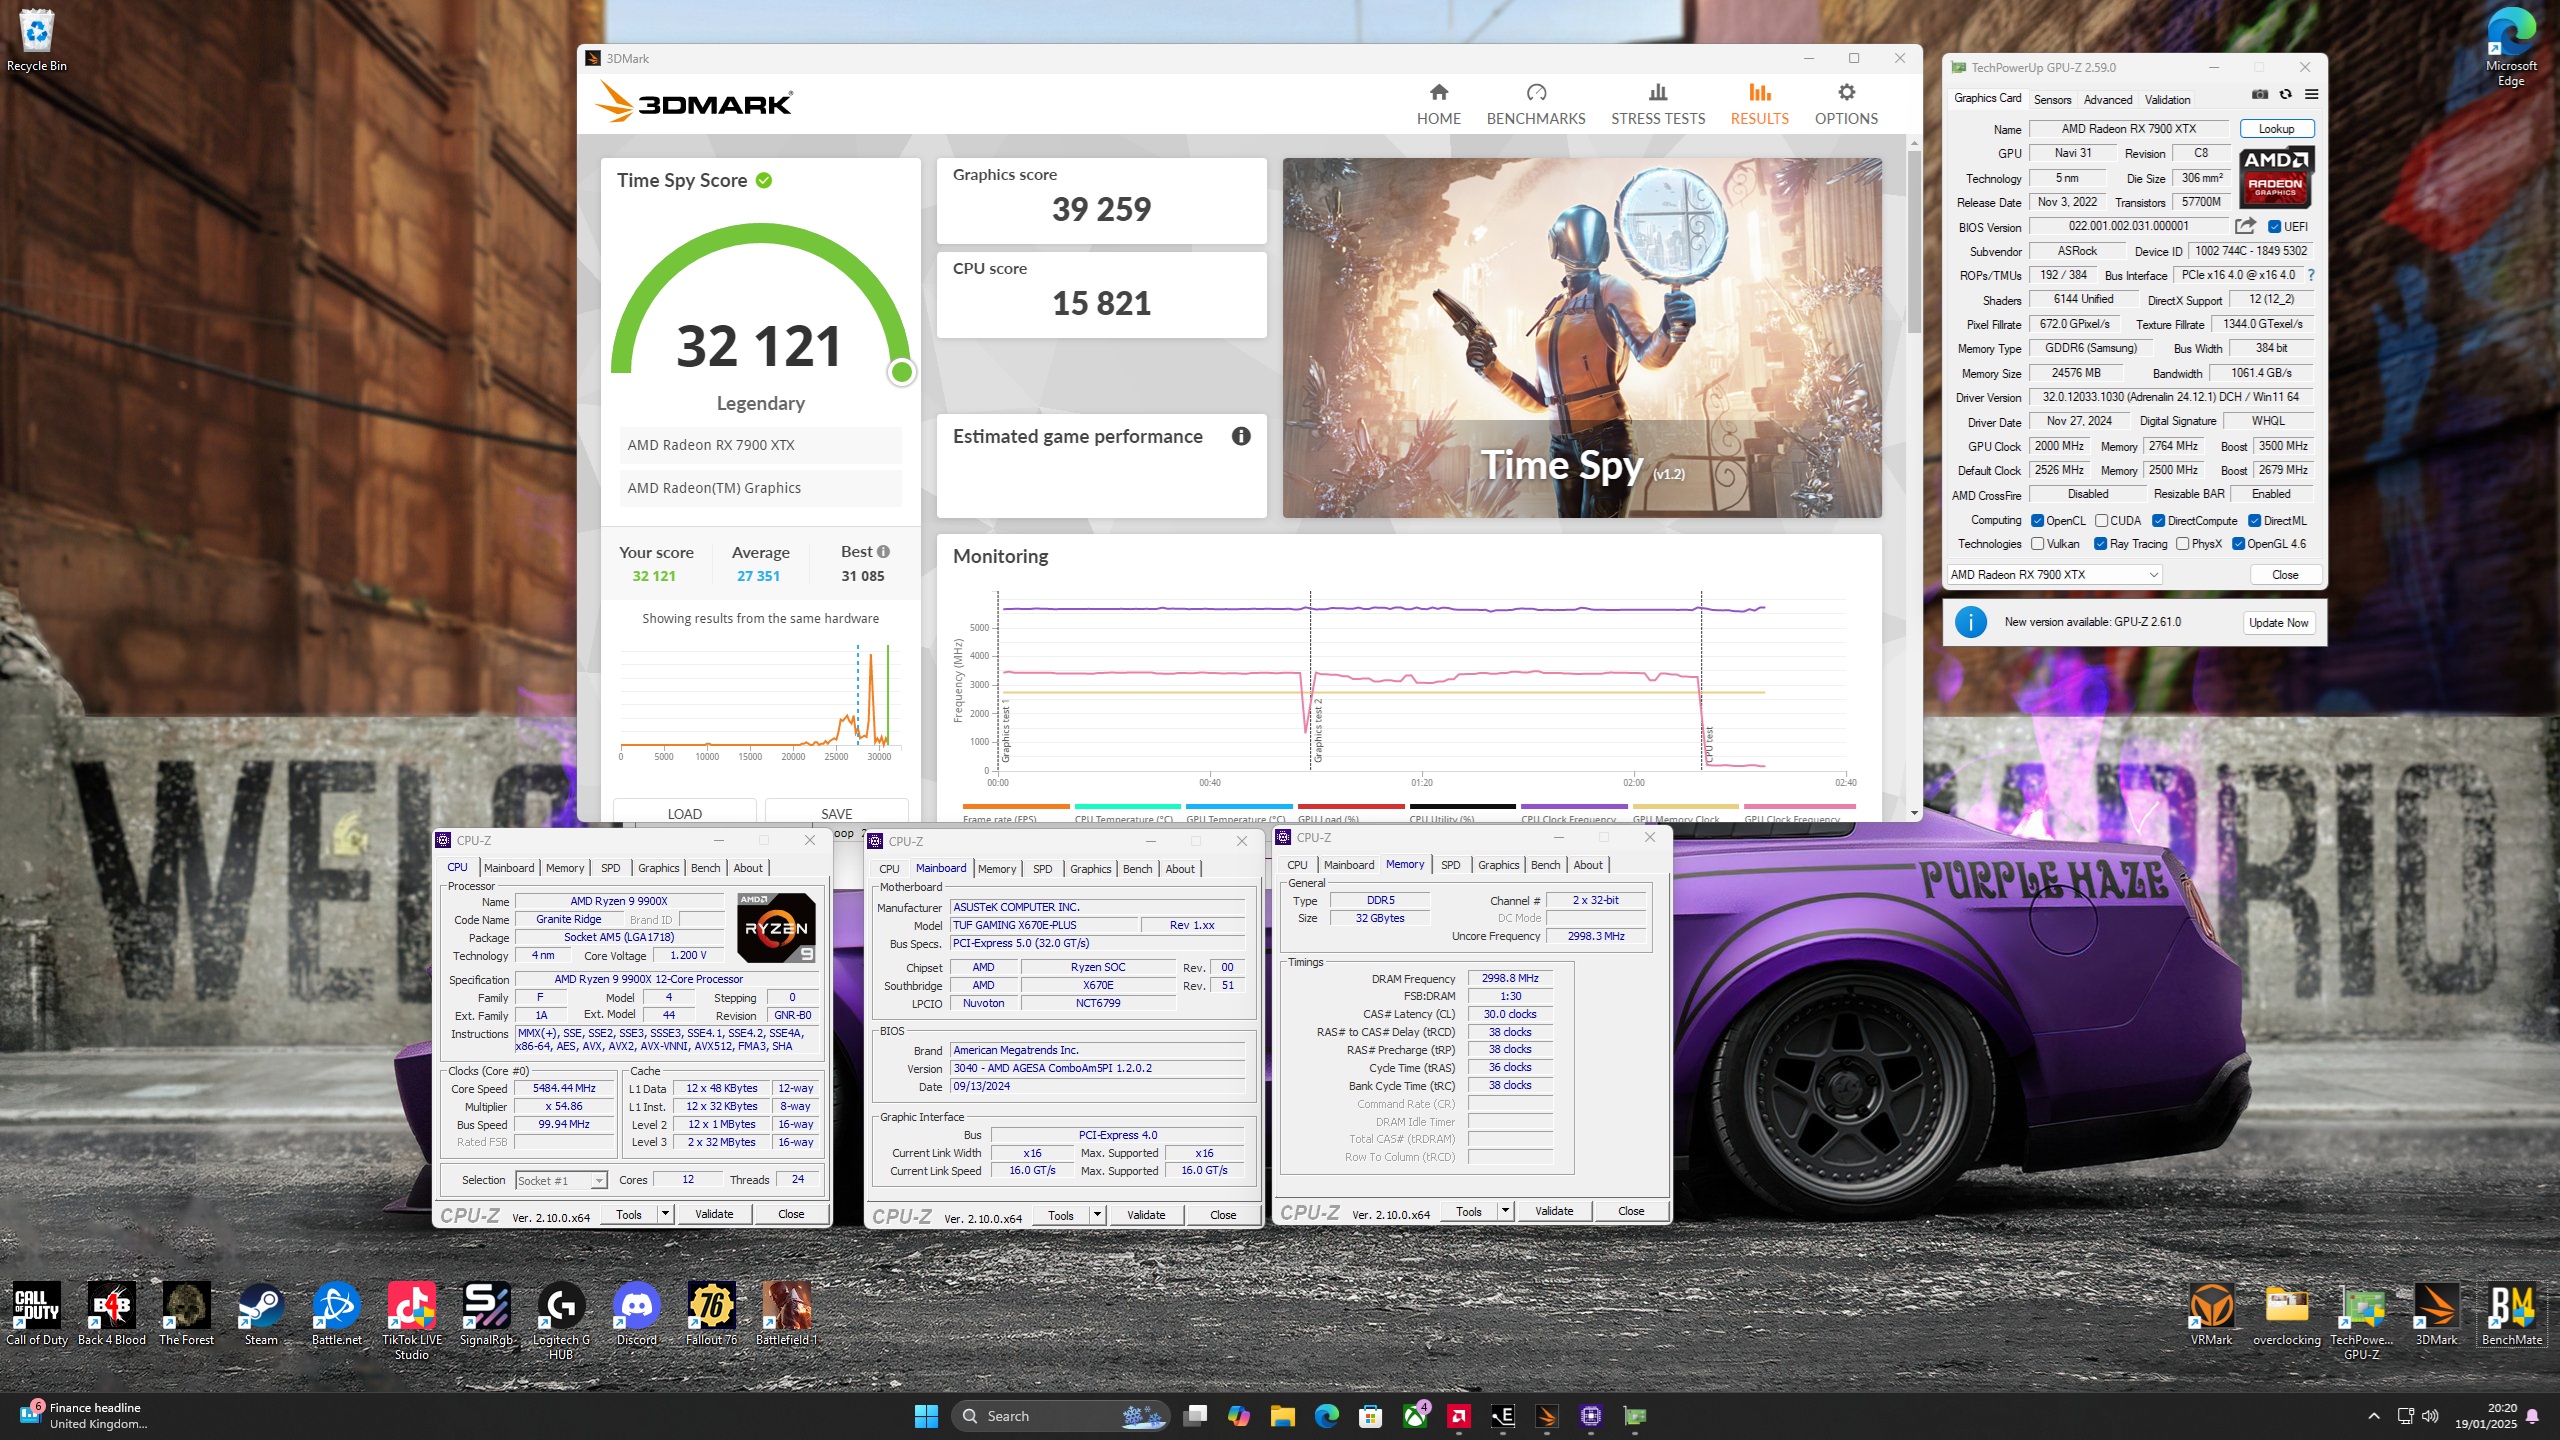The height and width of the screenshot is (1440, 2560).
Task: Toggle Vulkan checkbox in GPU-Z
Action: click(x=2037, y=544)
